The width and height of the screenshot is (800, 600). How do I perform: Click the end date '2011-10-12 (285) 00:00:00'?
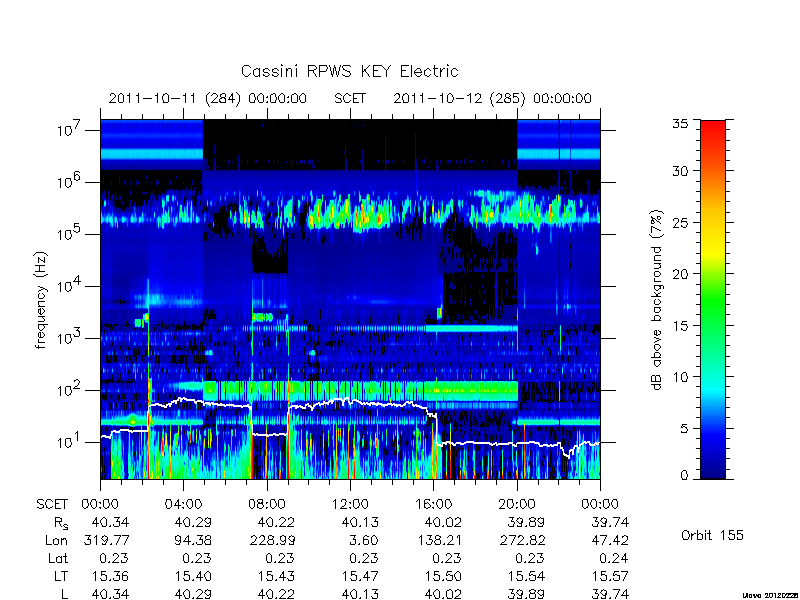(x=492, y=98)
